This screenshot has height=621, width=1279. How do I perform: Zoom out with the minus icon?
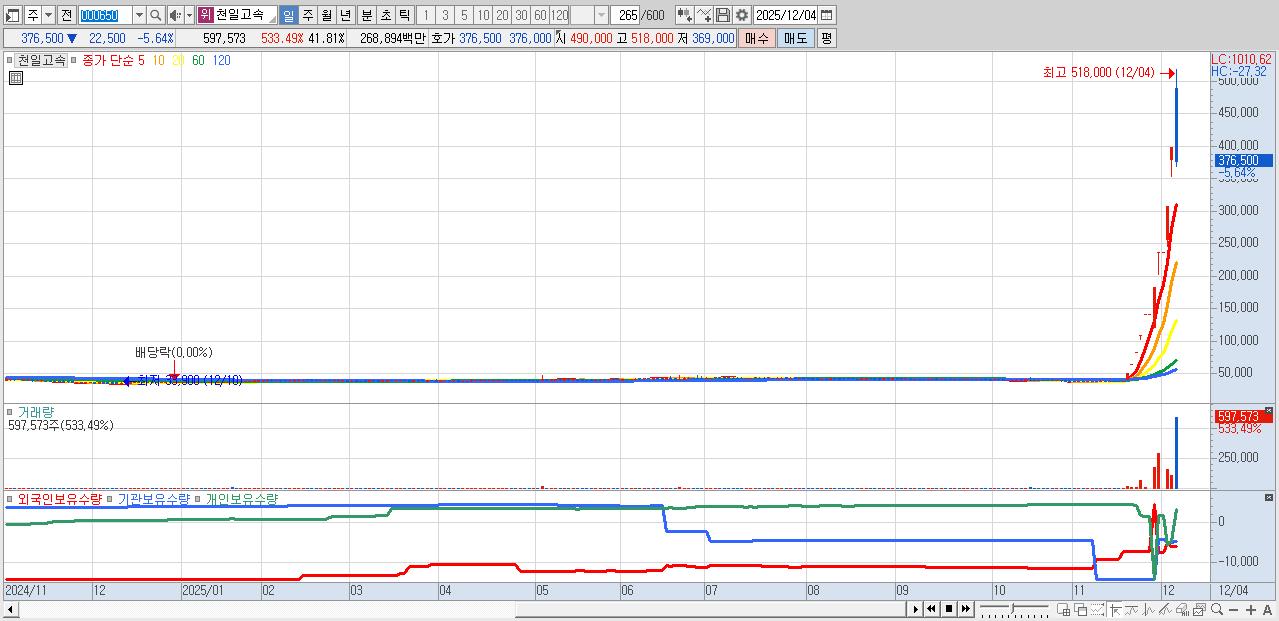[1234, 609]
